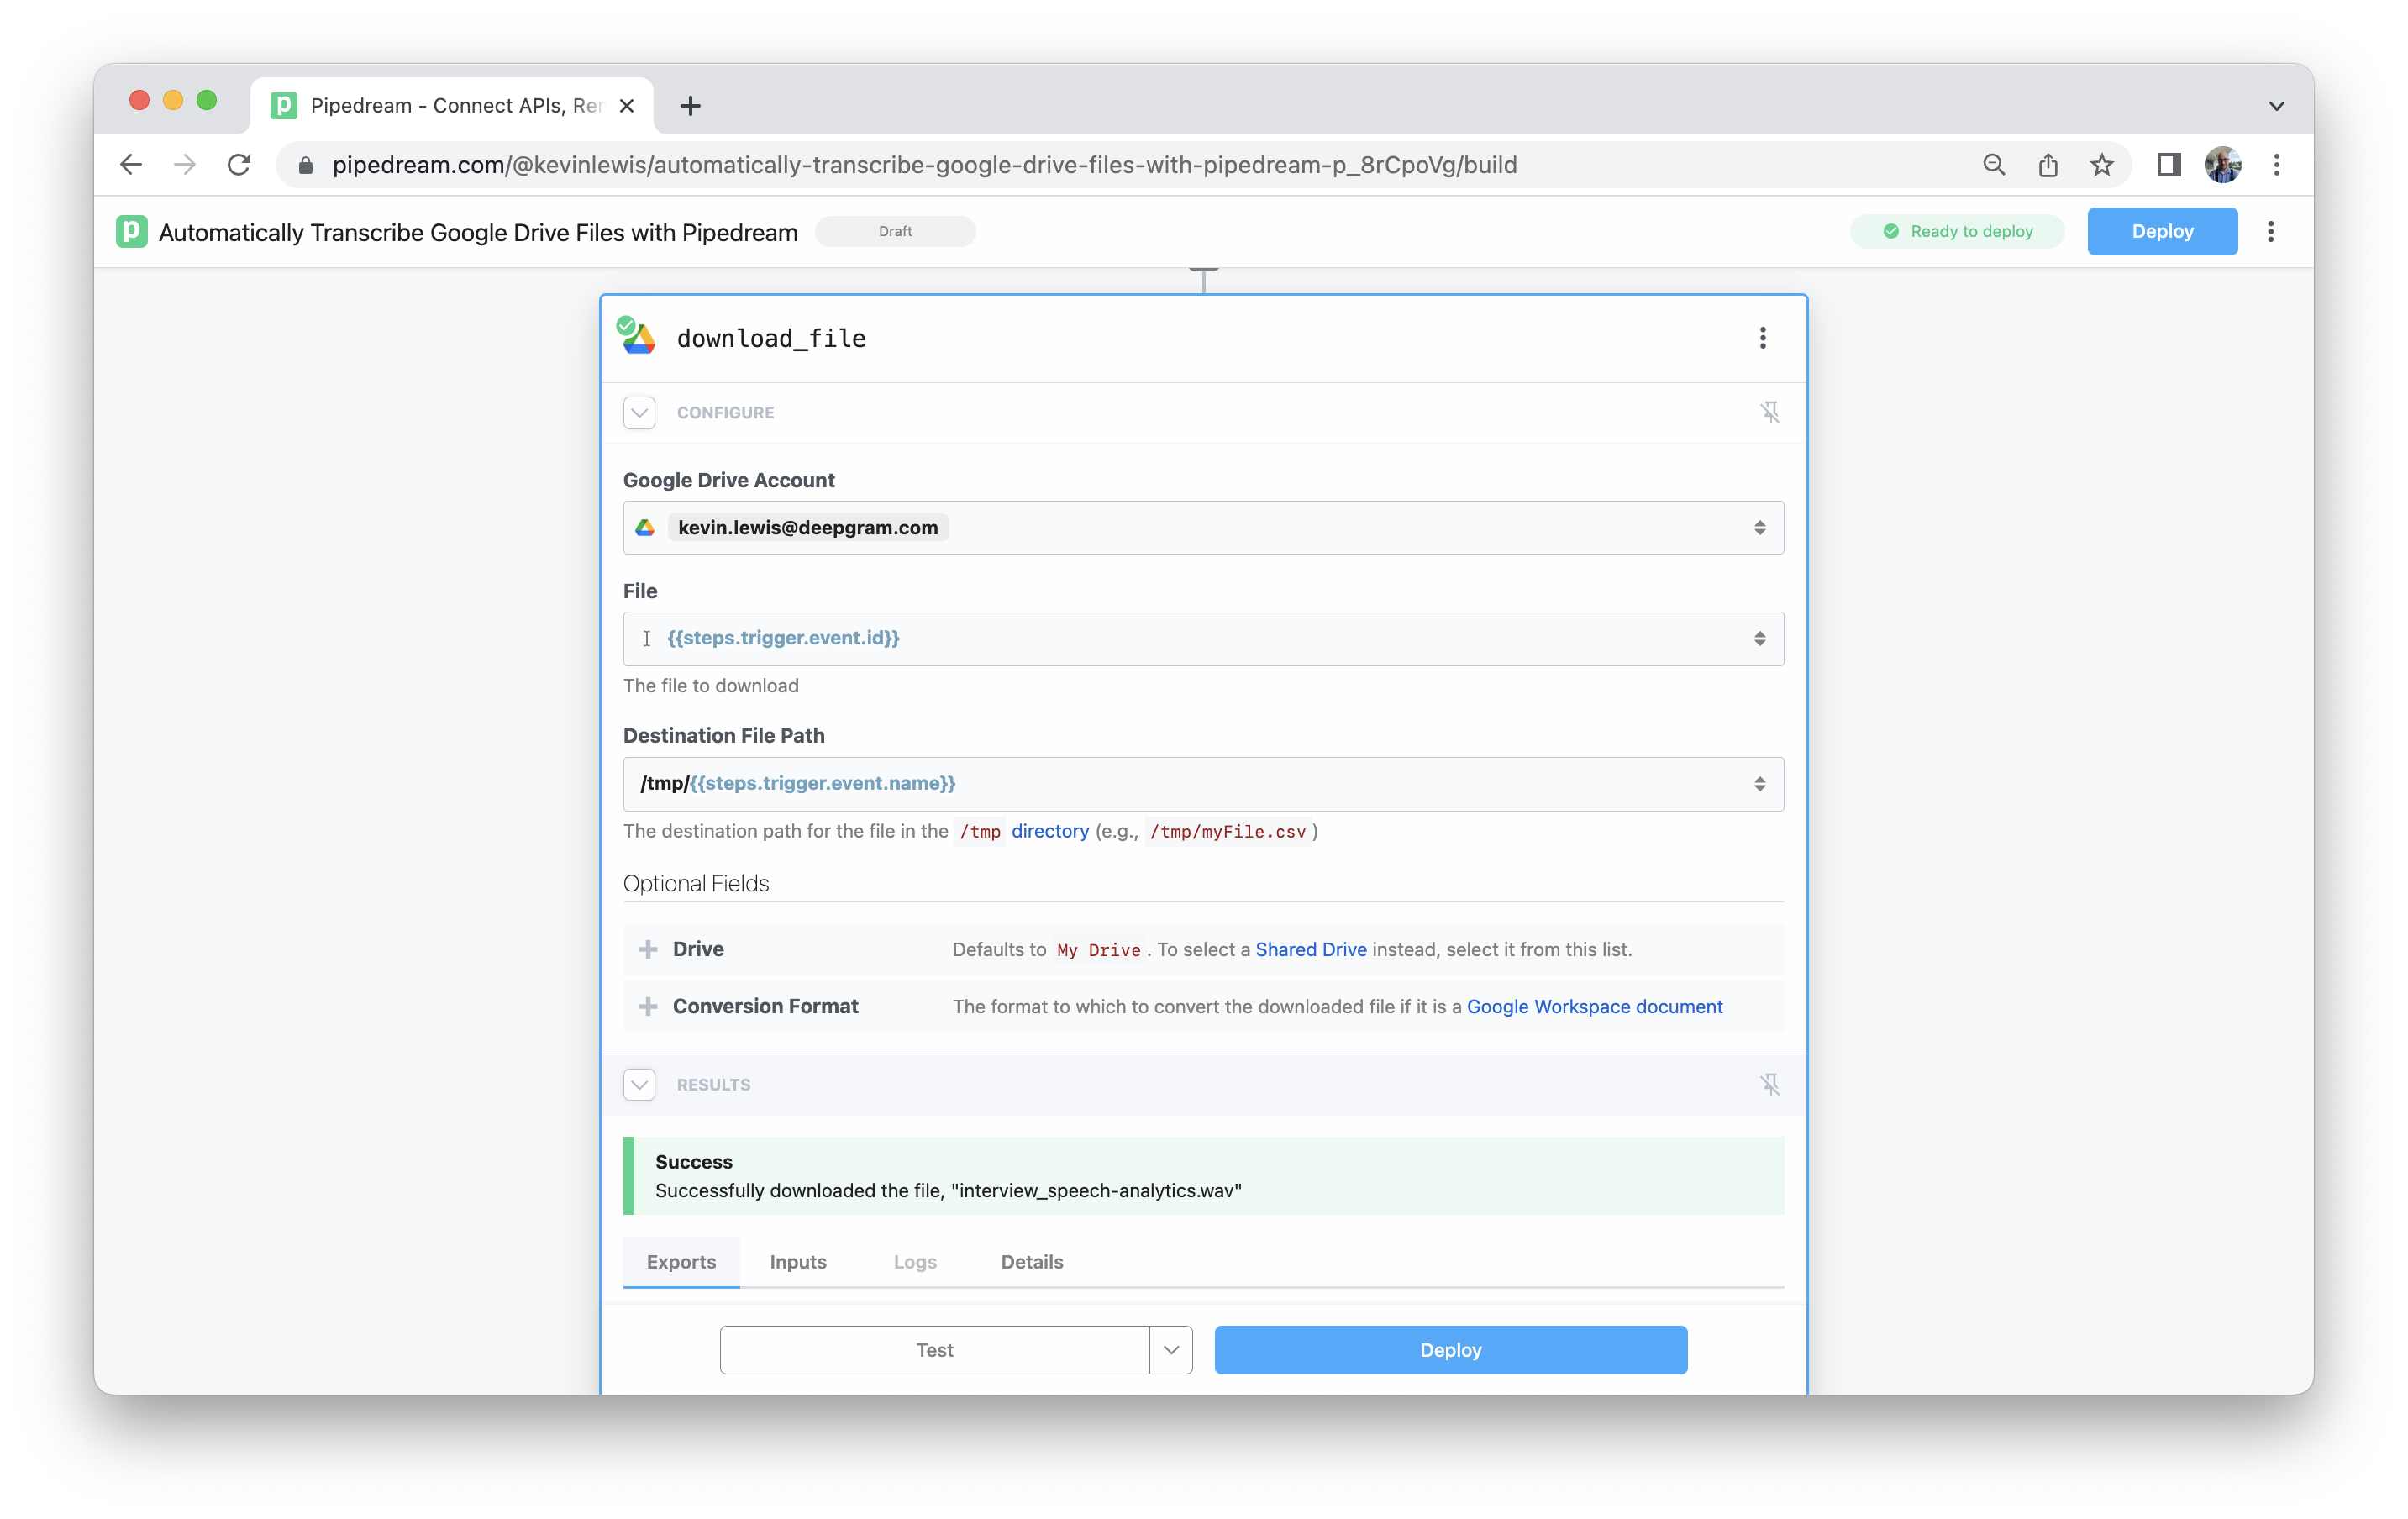Click the Pipedream logo in header
Viewport: 2408px width, 1519px height.
click(x=132, y=232)
